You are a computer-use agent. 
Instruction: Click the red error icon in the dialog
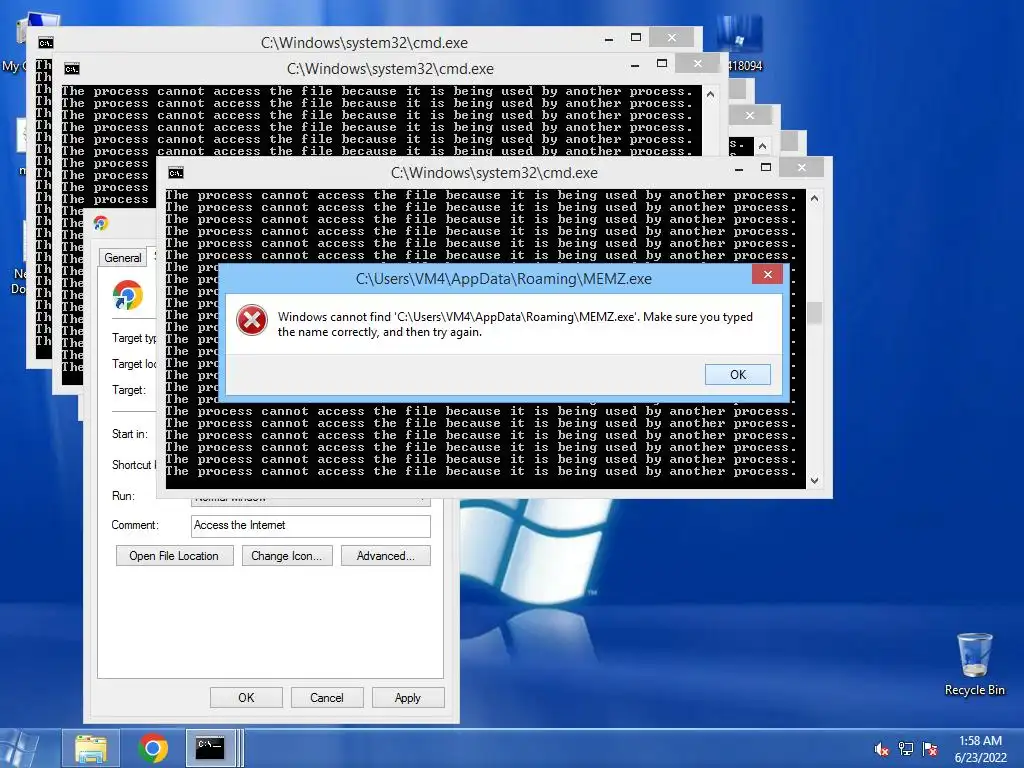click(x=252, y=321)
